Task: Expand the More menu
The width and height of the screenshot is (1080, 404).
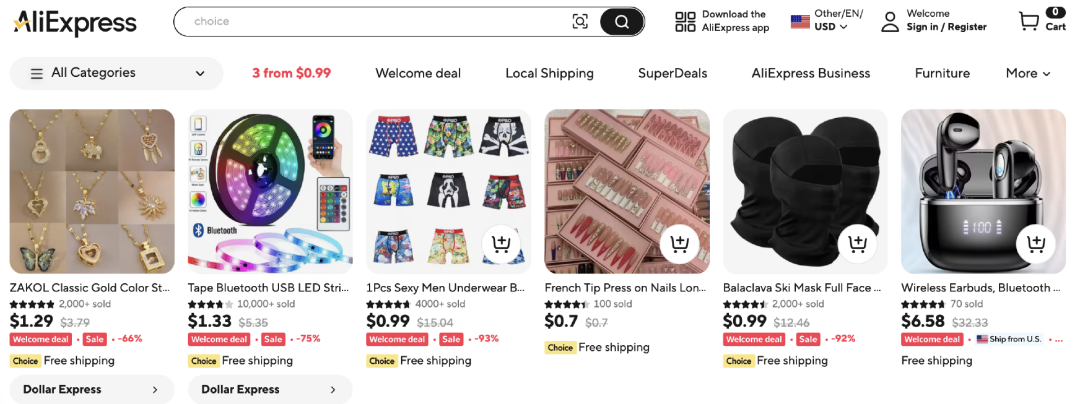Action: tap(1028, 73)
